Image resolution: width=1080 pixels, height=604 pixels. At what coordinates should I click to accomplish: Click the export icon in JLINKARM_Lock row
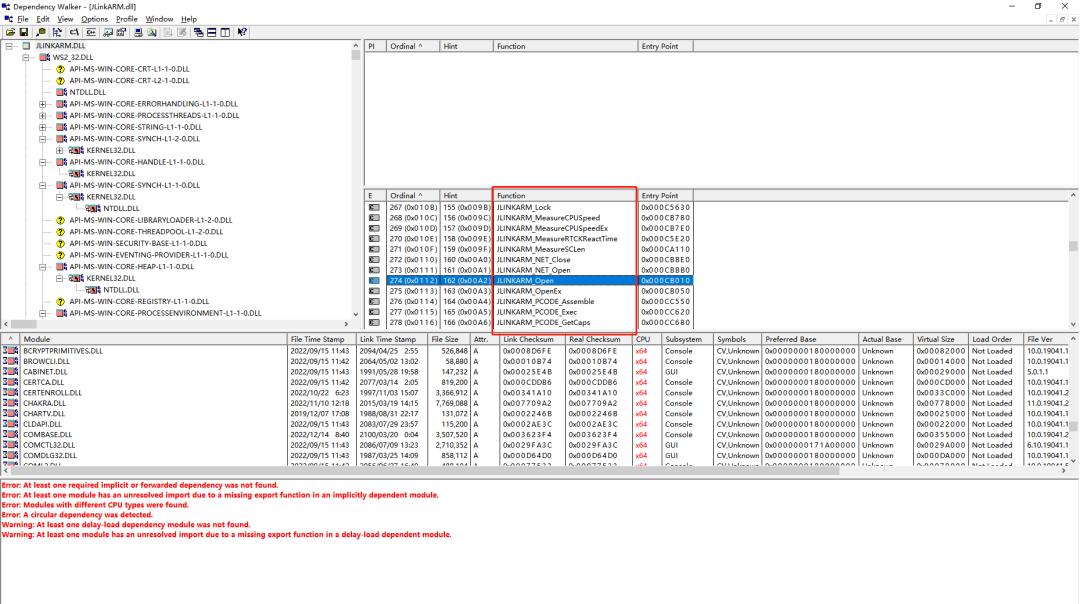[374, 207]
